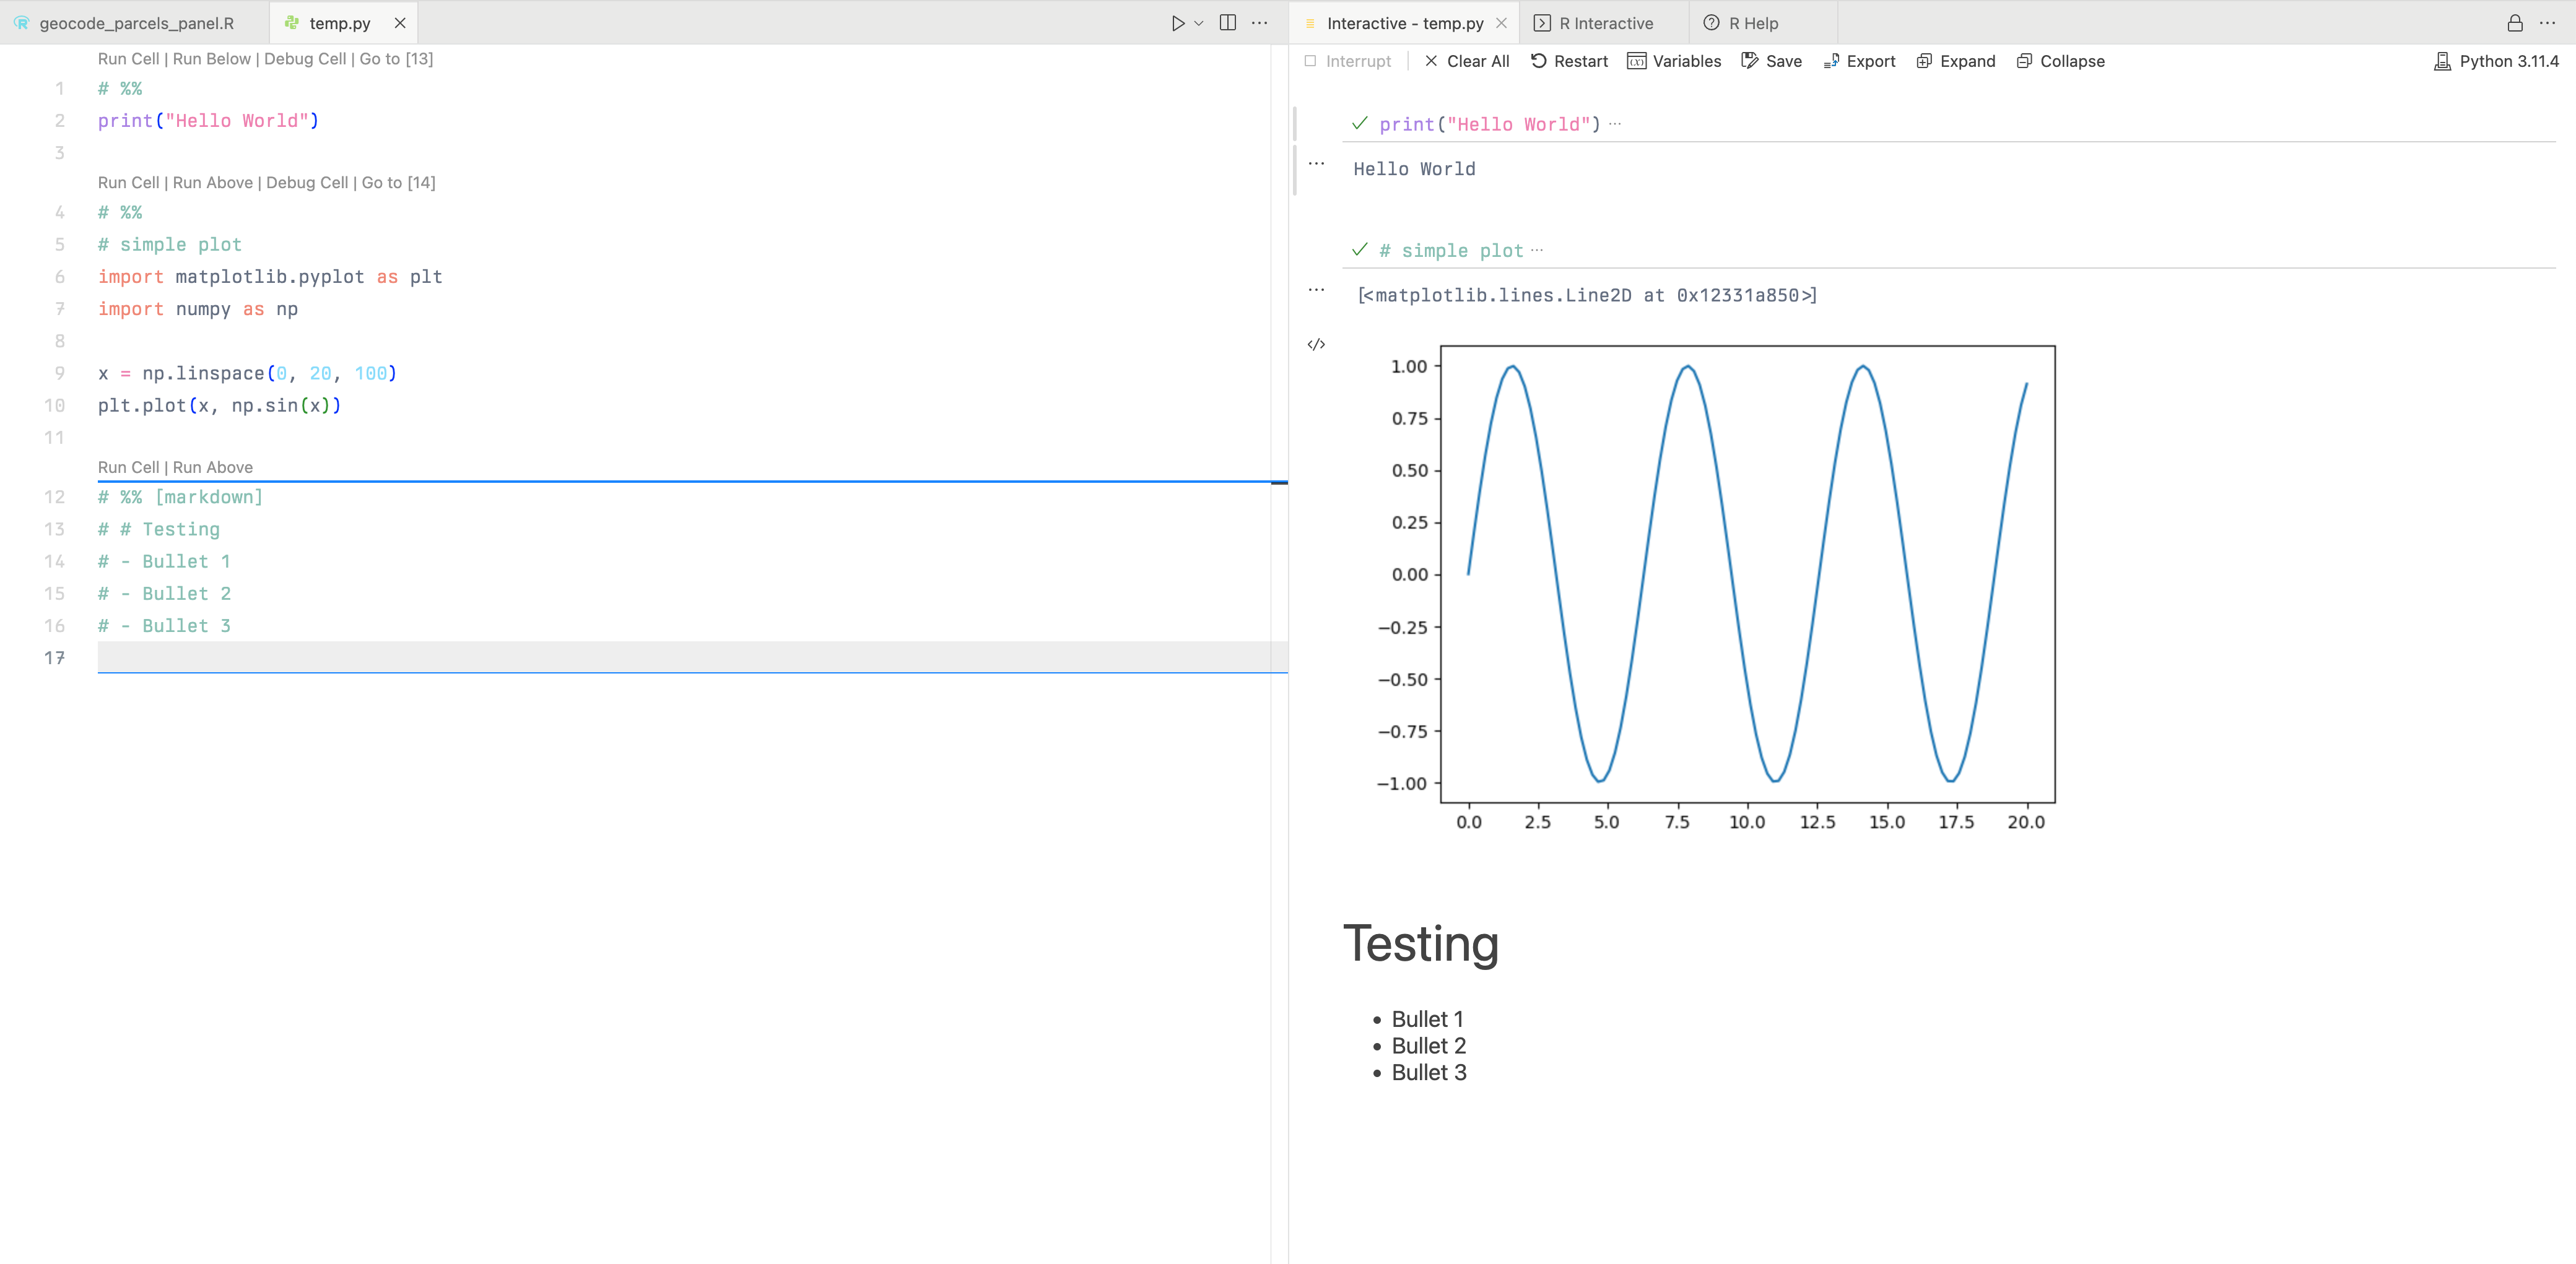Screen dimensions: 2576x1264
Task: Restart the Python kernel
Action: click(x=1568, y=61)
